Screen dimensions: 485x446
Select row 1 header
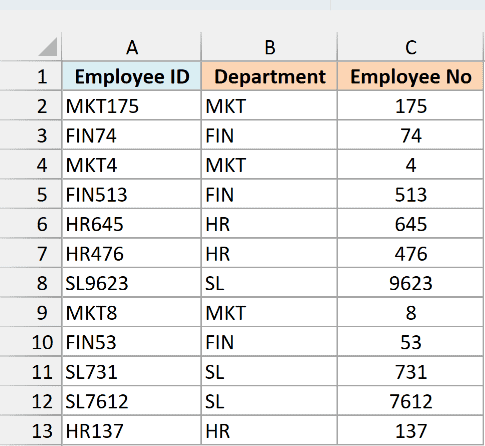tap(31, 76)
